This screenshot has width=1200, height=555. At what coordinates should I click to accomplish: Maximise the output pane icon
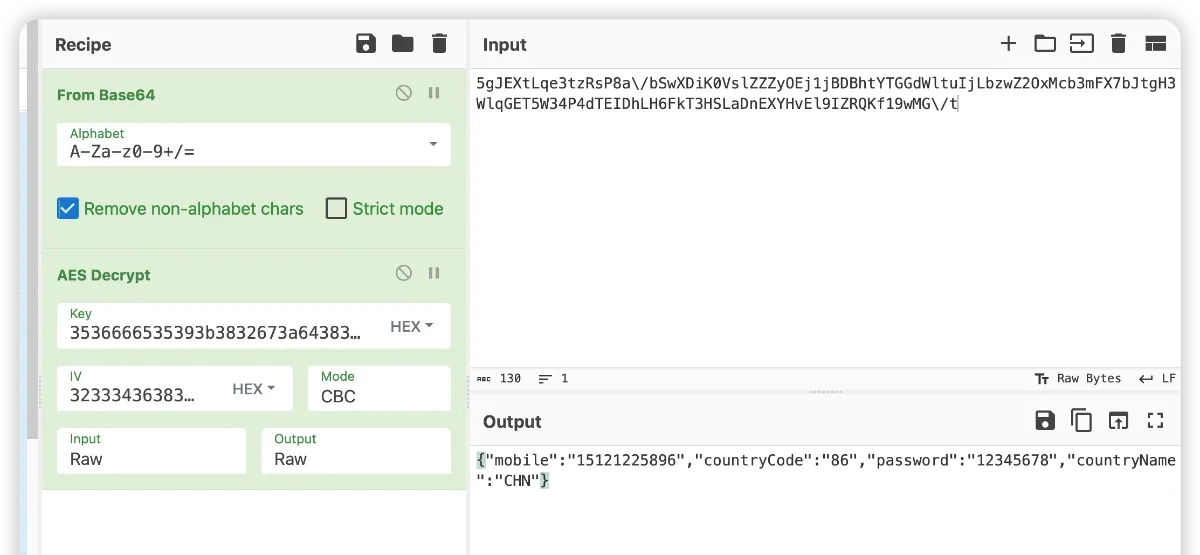[x=1156, y=420]
